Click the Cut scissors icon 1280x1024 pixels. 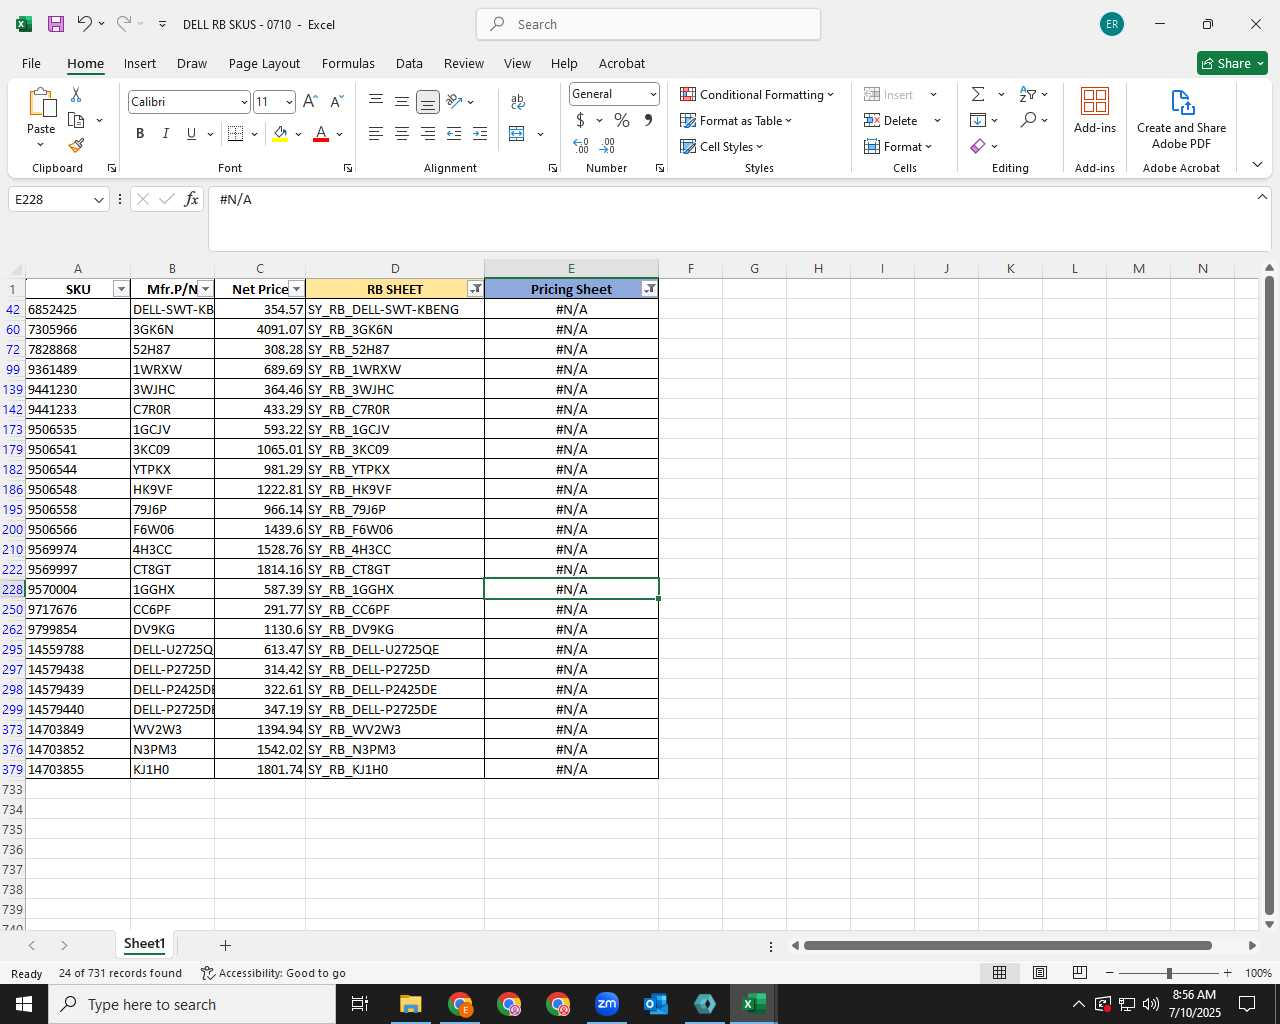[76, 94]
